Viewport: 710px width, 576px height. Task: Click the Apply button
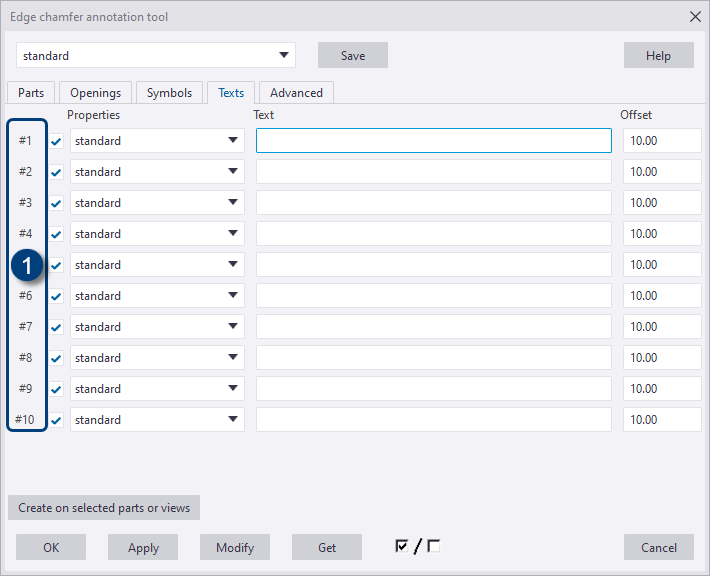click(x=143, y=547)
